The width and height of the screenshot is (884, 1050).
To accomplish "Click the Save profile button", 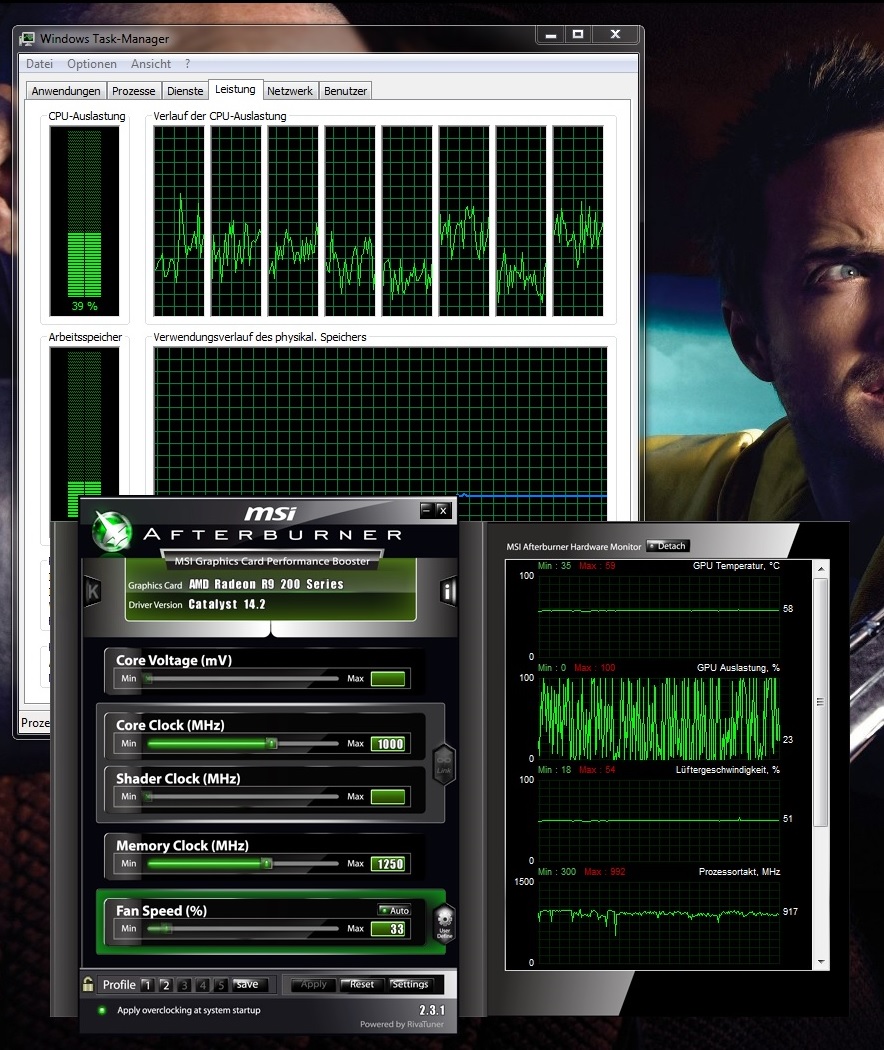I will (251, 984).
